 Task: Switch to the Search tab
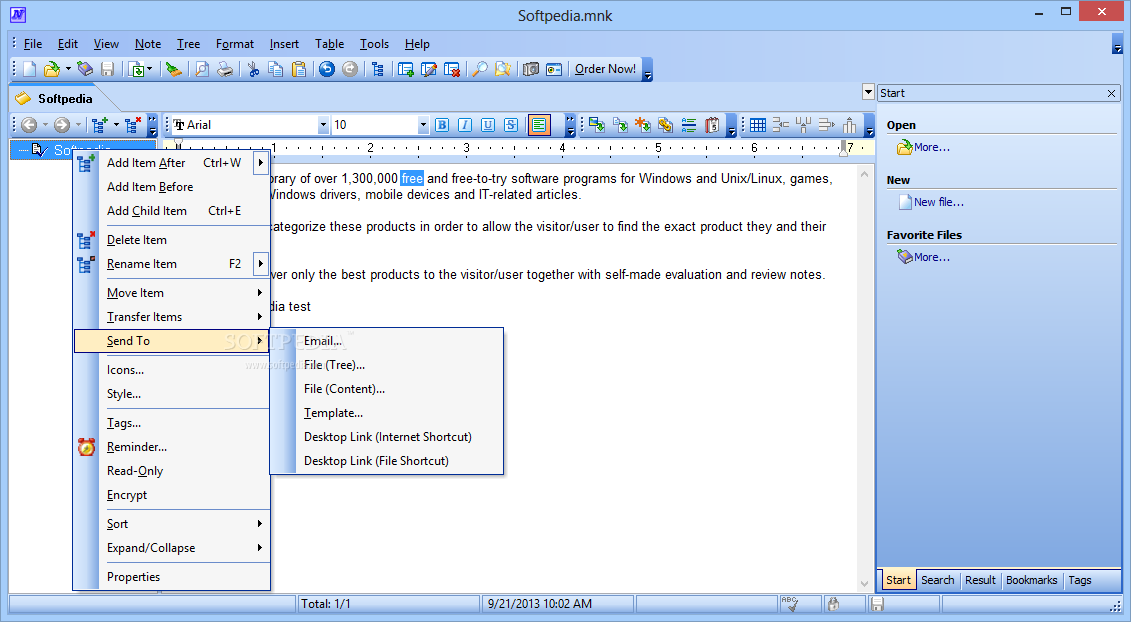pyautogui.click(x=937, y=580)
